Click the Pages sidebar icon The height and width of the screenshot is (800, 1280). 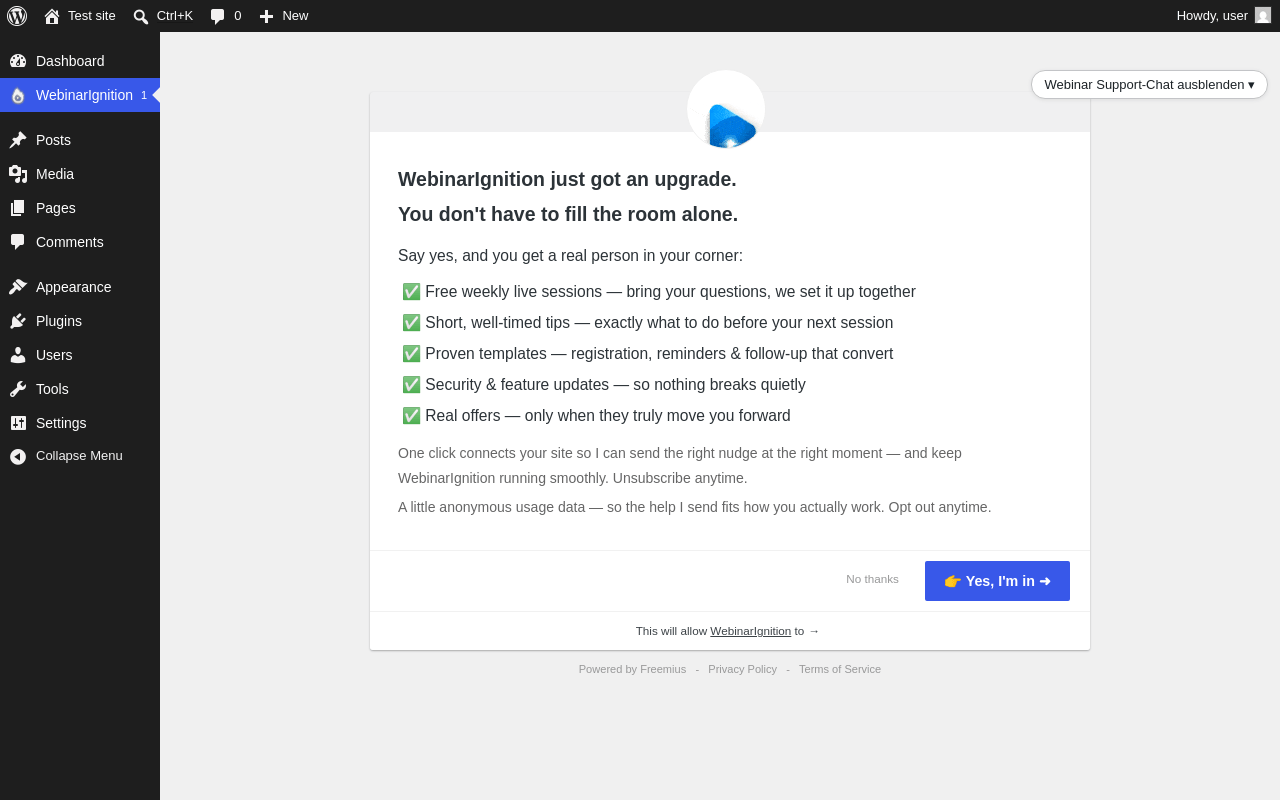click(18, 208)
